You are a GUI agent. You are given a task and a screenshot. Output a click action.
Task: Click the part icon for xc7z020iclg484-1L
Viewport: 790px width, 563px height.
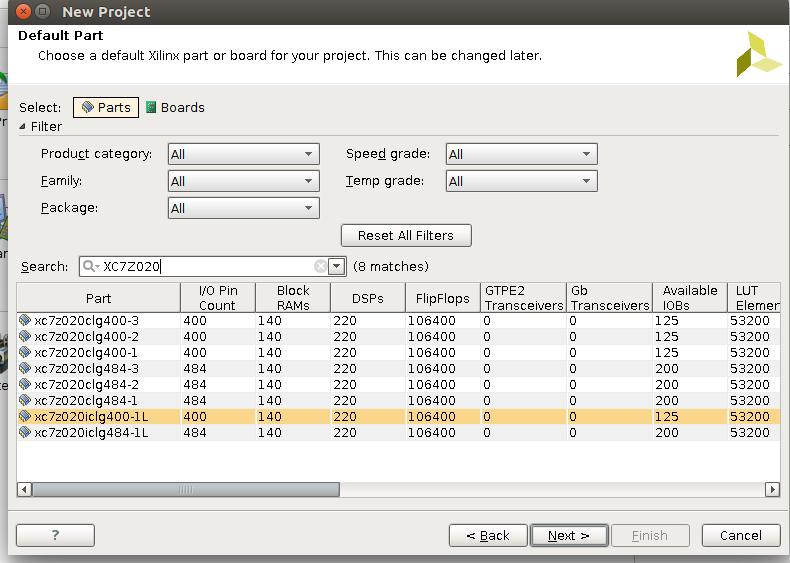25,433
